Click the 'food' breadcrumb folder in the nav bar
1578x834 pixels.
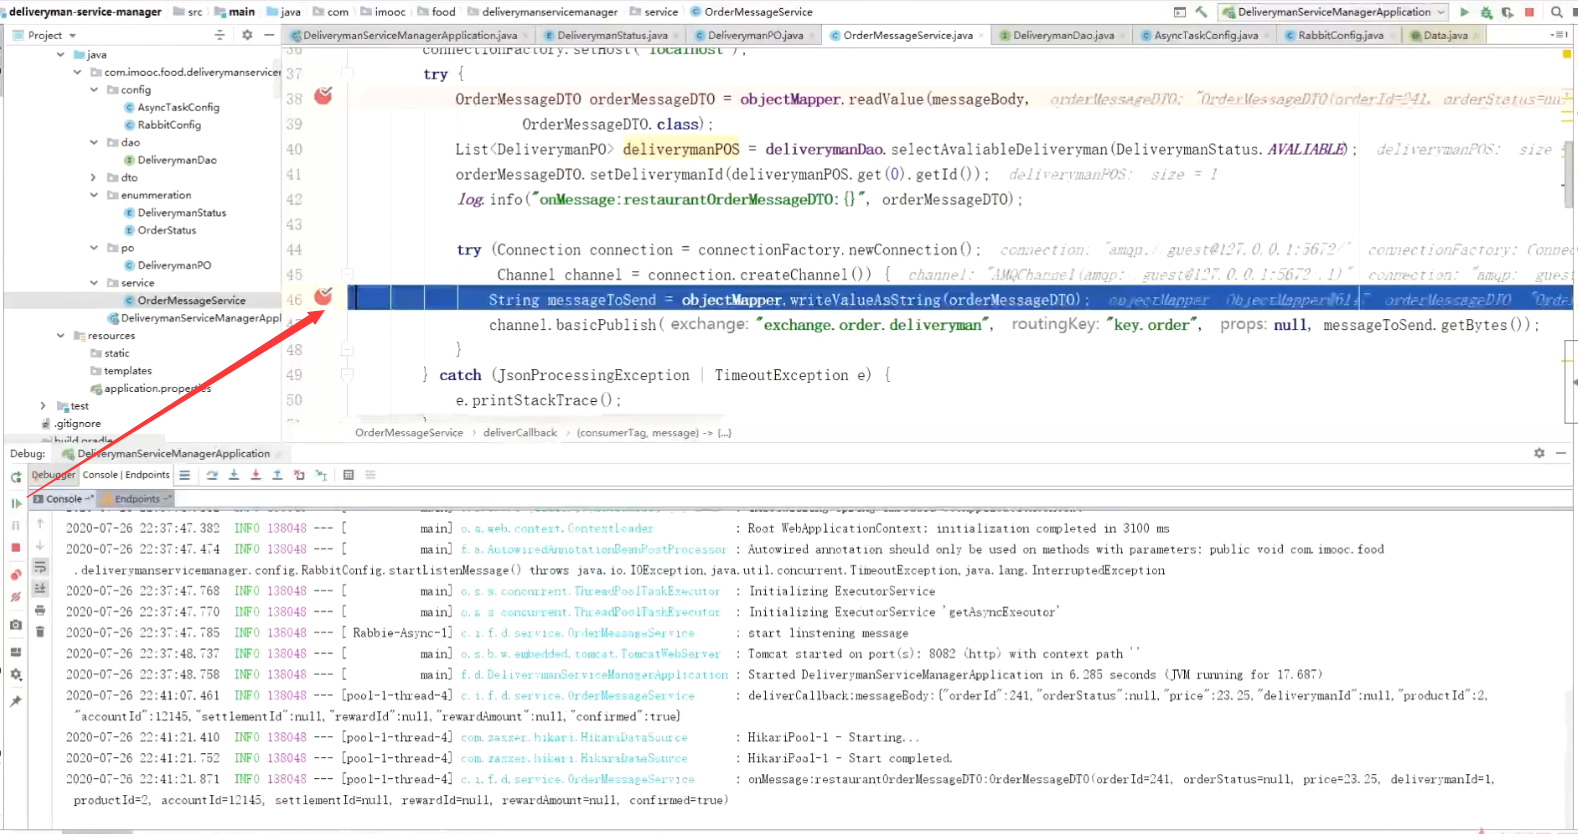pos(443,12)
